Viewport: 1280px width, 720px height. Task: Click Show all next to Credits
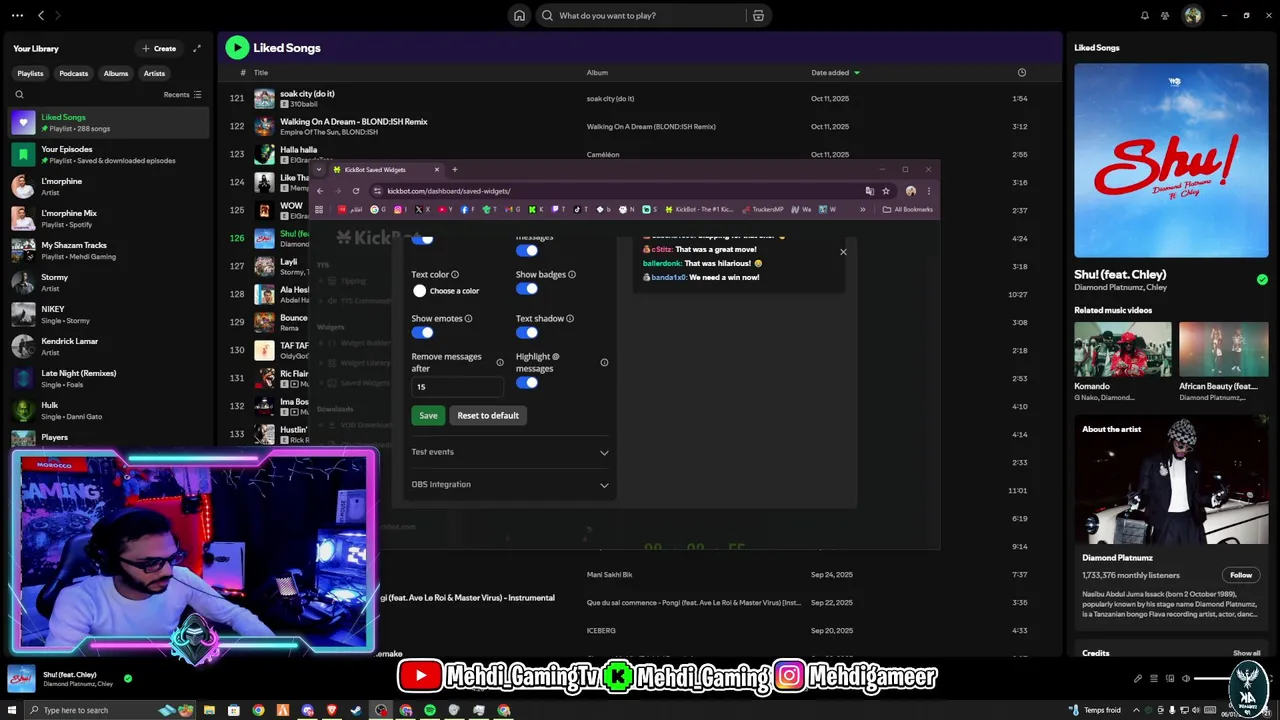point(1247,653)
